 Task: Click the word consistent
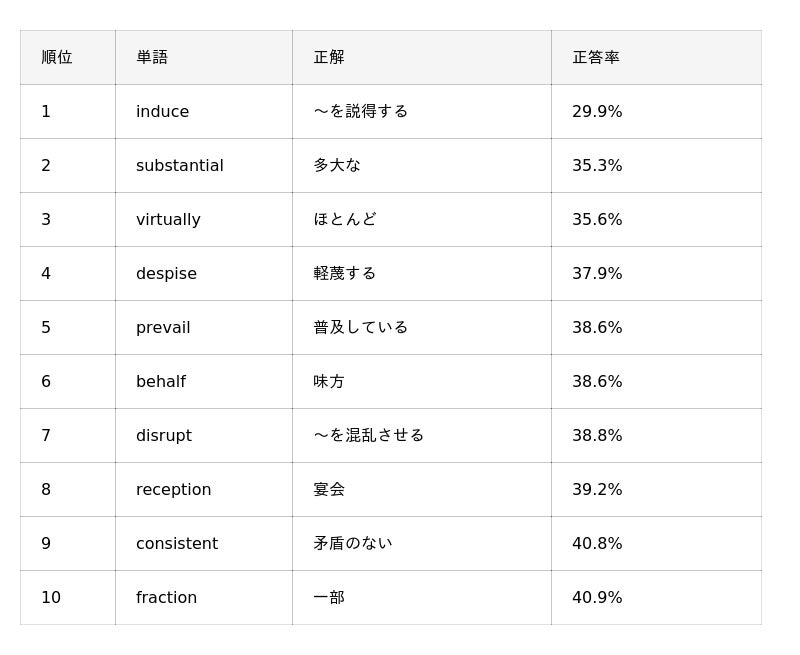coord(177,543)
